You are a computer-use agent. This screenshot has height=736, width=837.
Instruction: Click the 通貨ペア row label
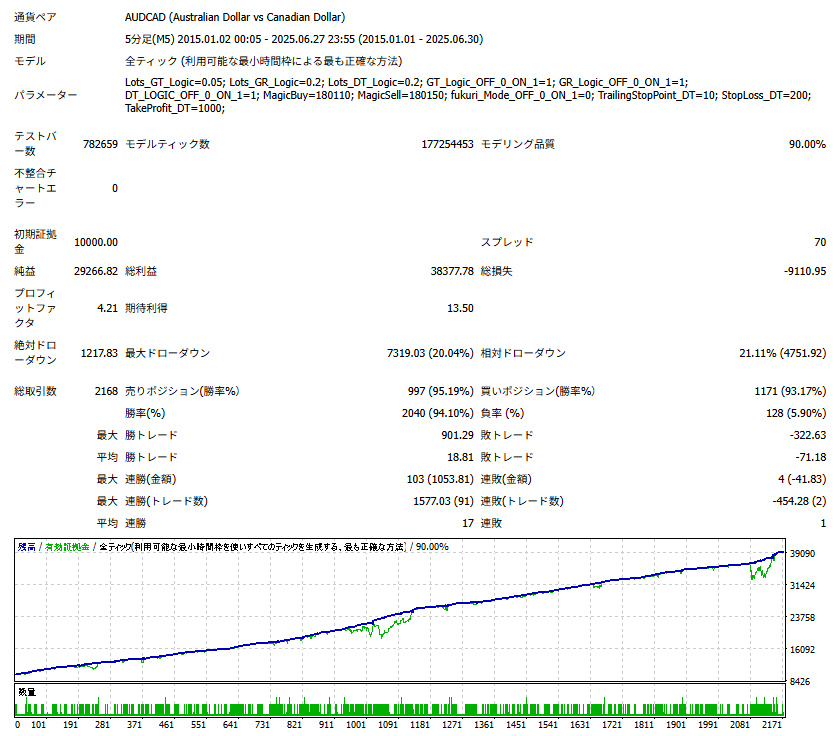tap(35, 17)
